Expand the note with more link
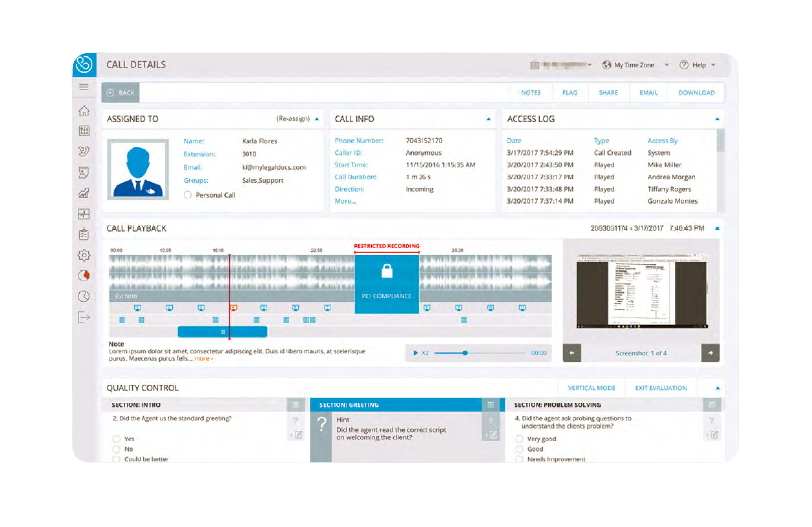Image resolution: width=812 pixels, height=527 pixels. point(204,358)
